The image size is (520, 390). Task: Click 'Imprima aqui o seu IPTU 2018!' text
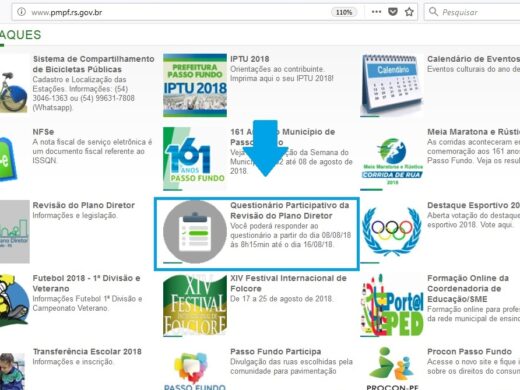(x=282, y=78)
